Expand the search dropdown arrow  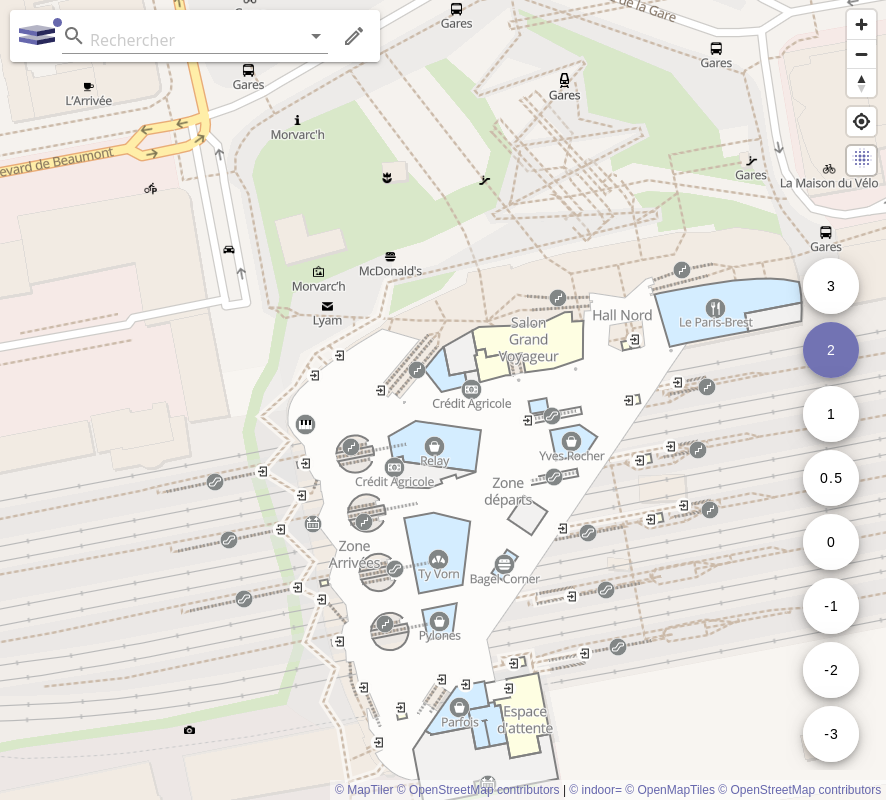click(x=316, y=37)
